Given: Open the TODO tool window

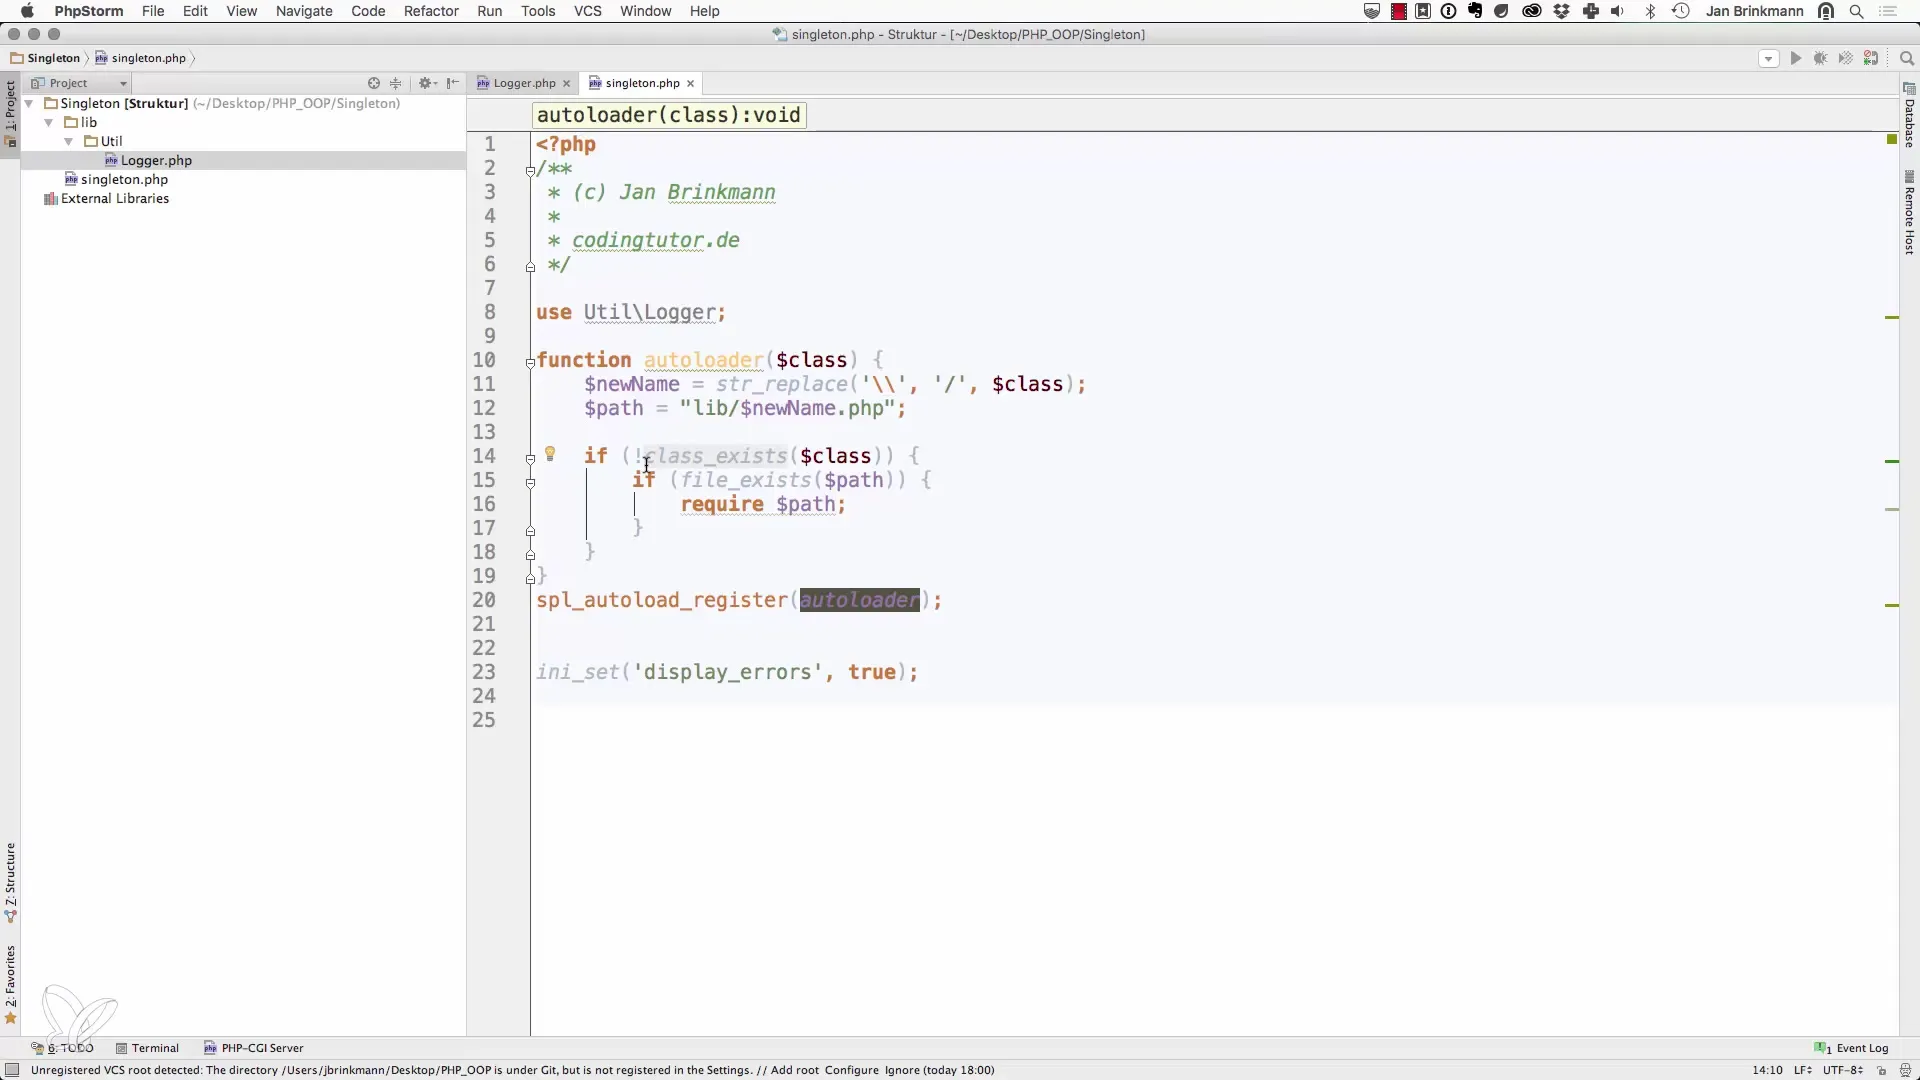Looking at the screenshot, I should [62, 1048].
